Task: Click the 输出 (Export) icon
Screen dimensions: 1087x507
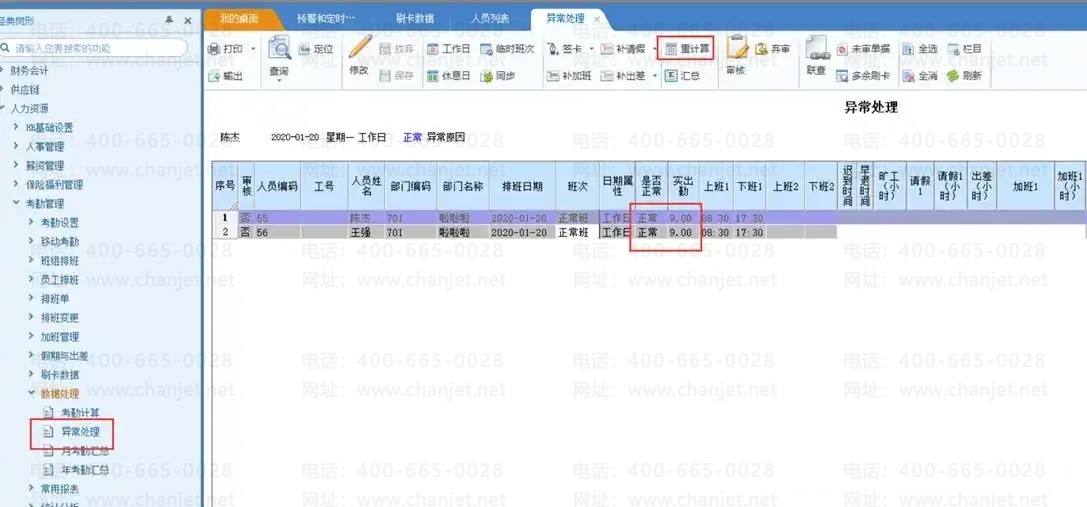Action: [214, 76]
